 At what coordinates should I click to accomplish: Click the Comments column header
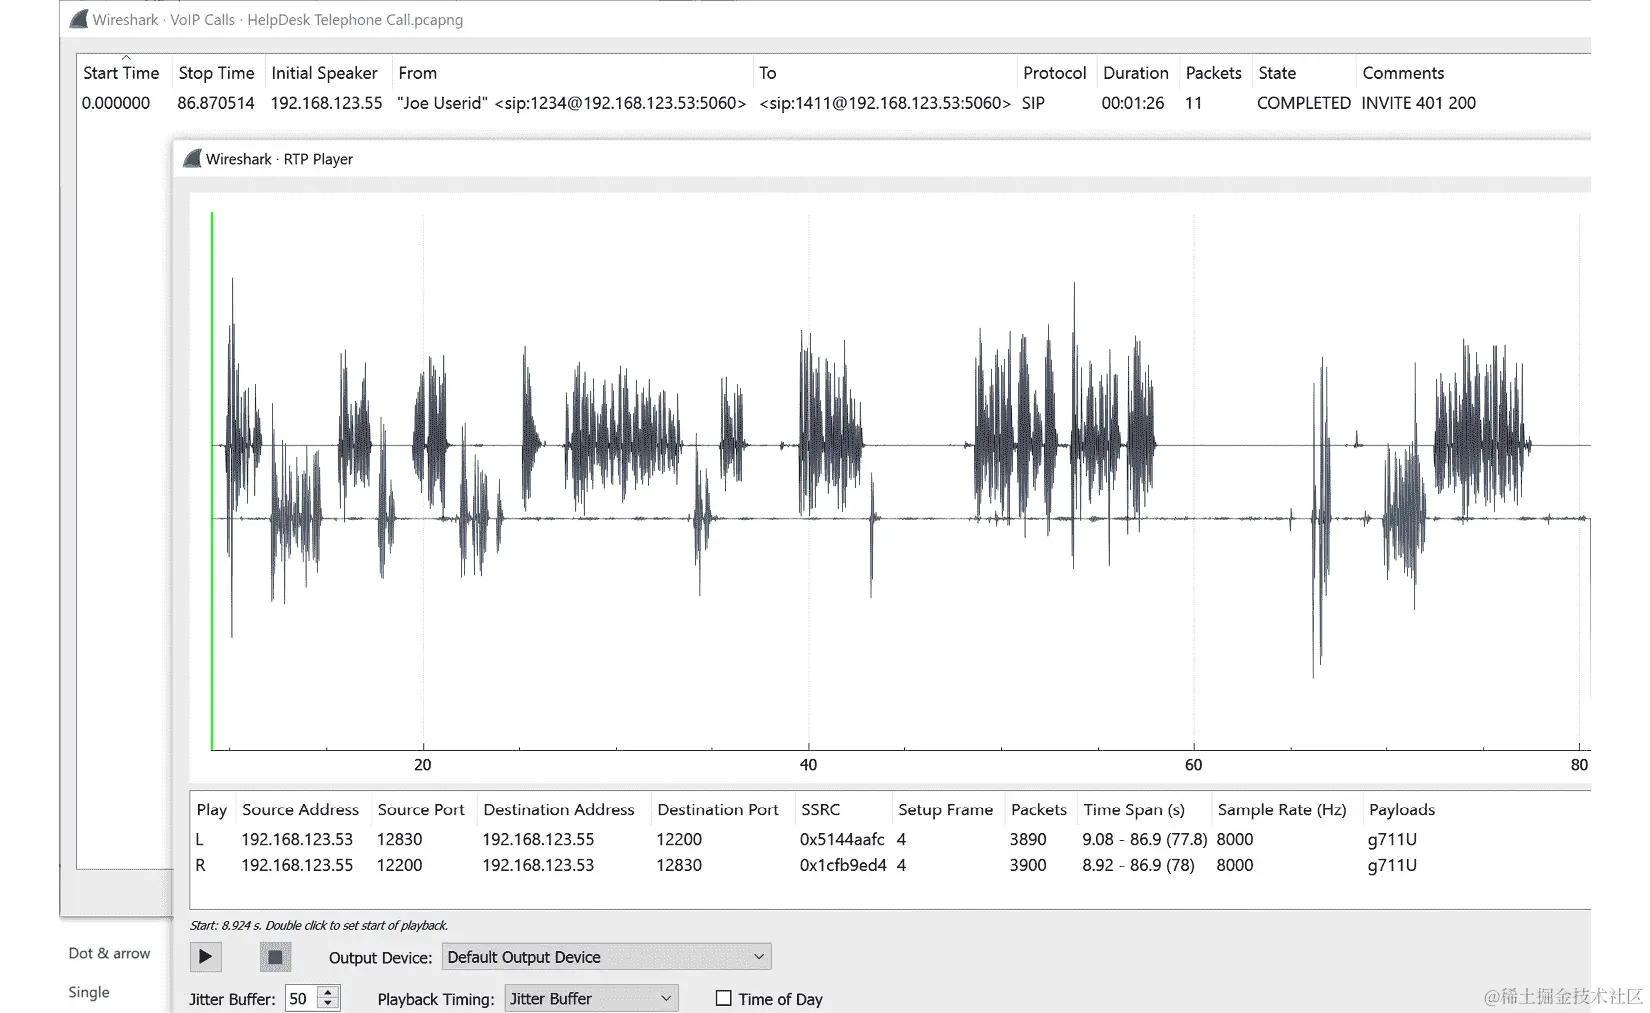point(1403,73)
